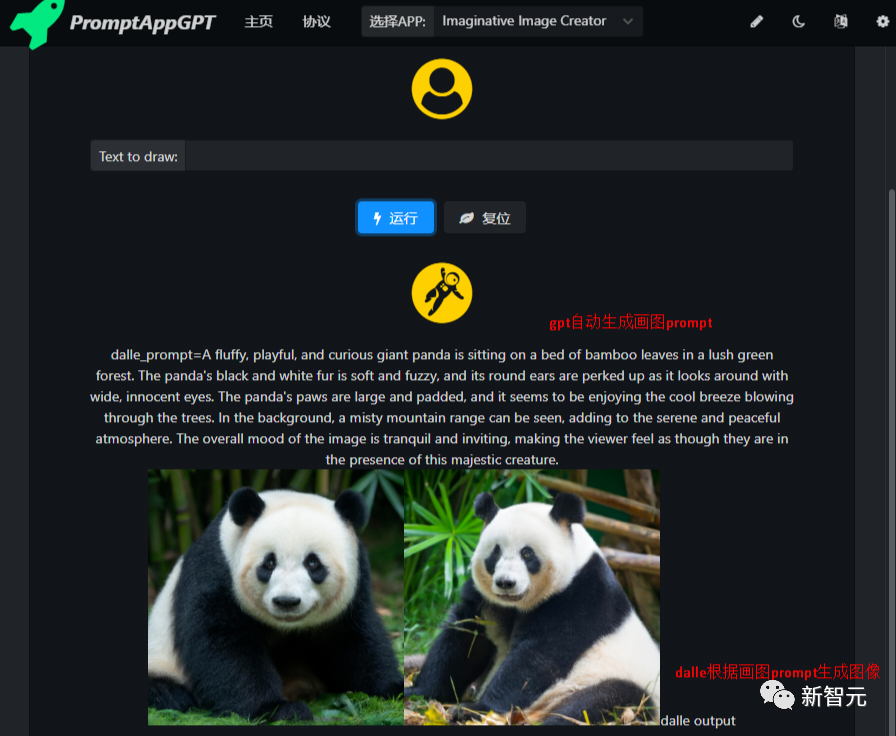Click the Text to draw input field
This screenshot has width=896, height=736.
[490, 155]
